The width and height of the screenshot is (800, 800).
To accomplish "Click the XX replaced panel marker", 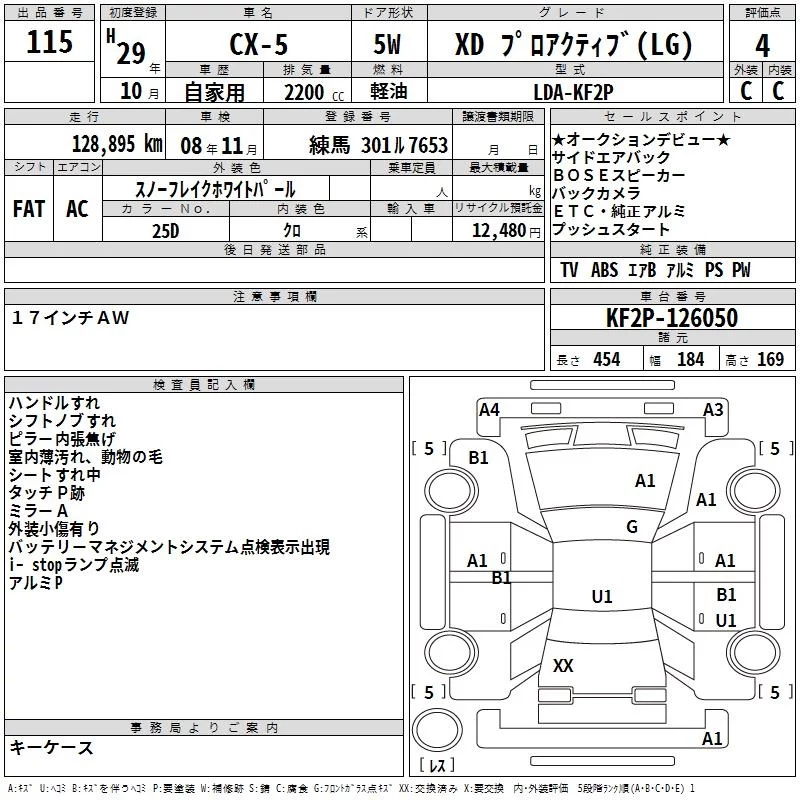I will [563, 665].
